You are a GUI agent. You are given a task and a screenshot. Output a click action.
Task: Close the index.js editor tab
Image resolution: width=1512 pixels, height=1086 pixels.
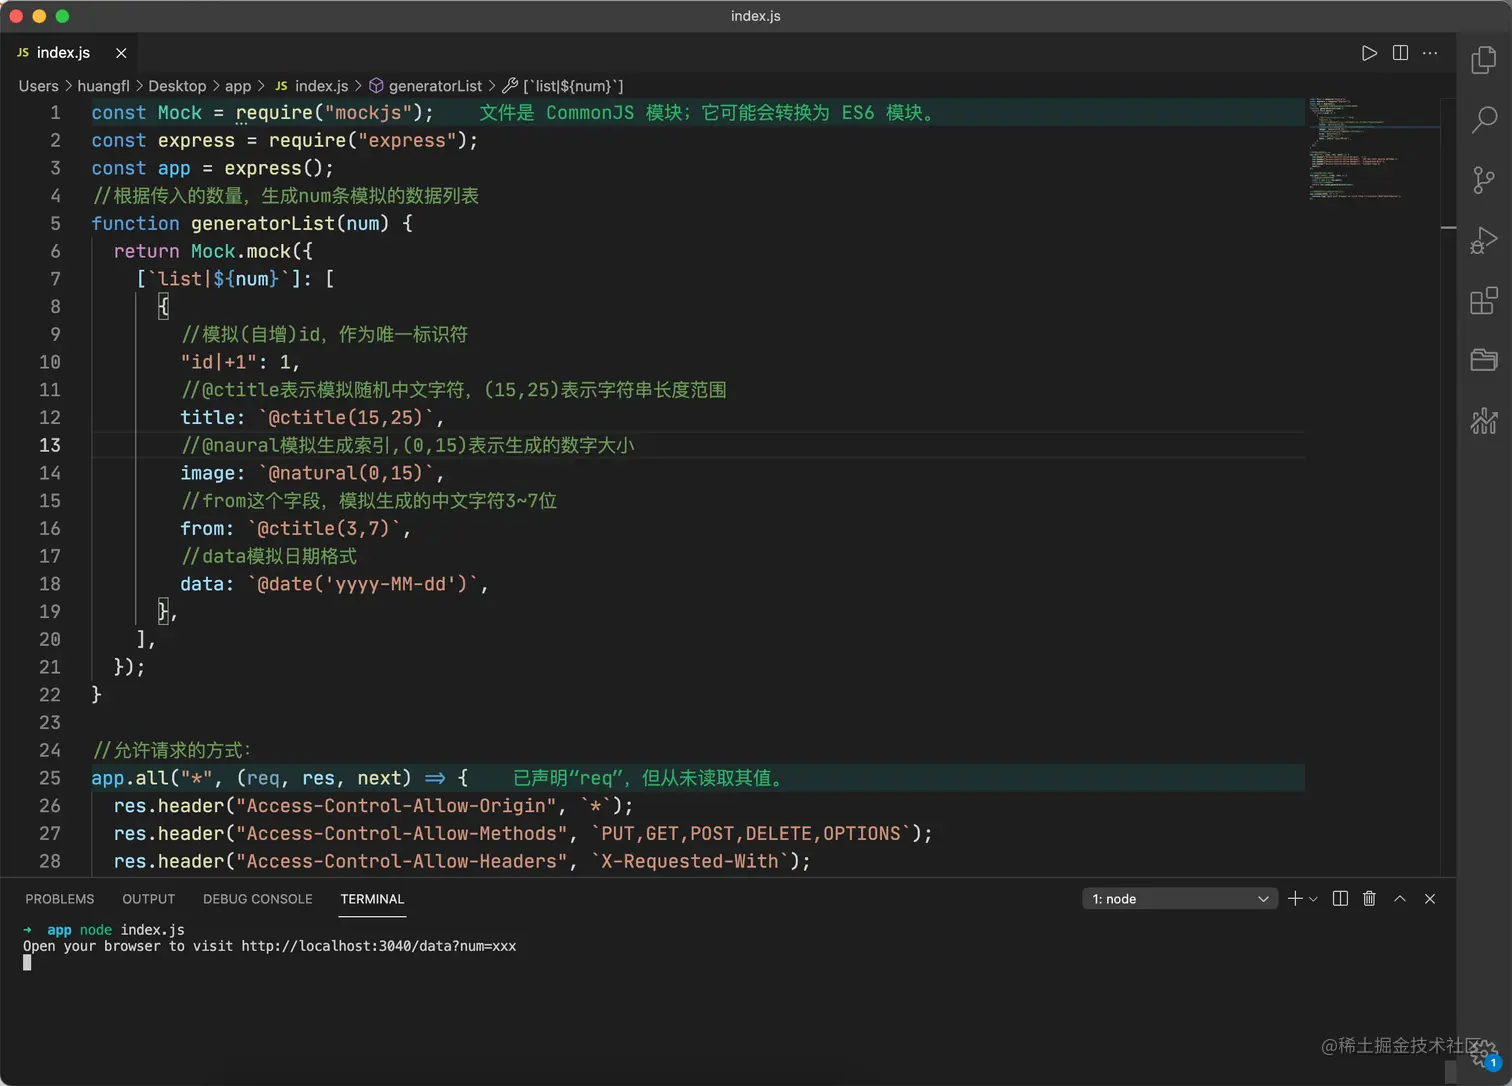coord(121,53)
